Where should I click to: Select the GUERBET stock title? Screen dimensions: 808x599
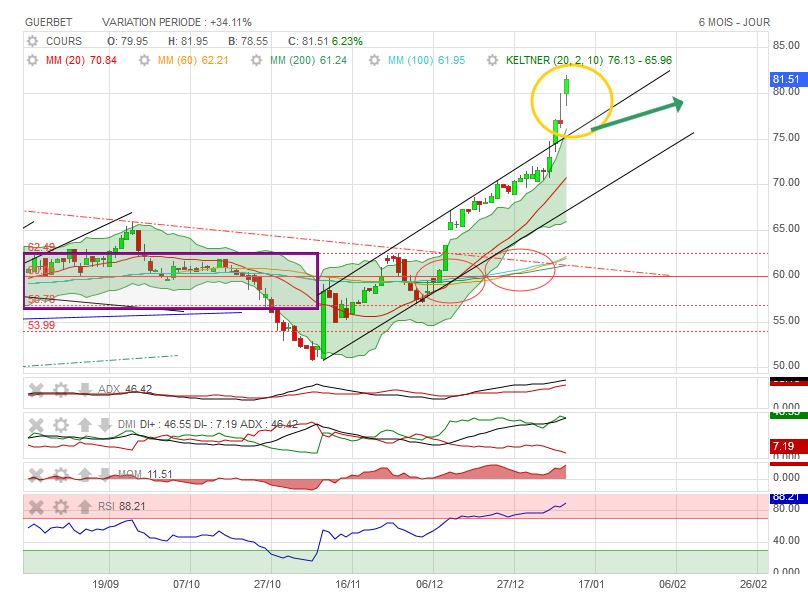48,22
